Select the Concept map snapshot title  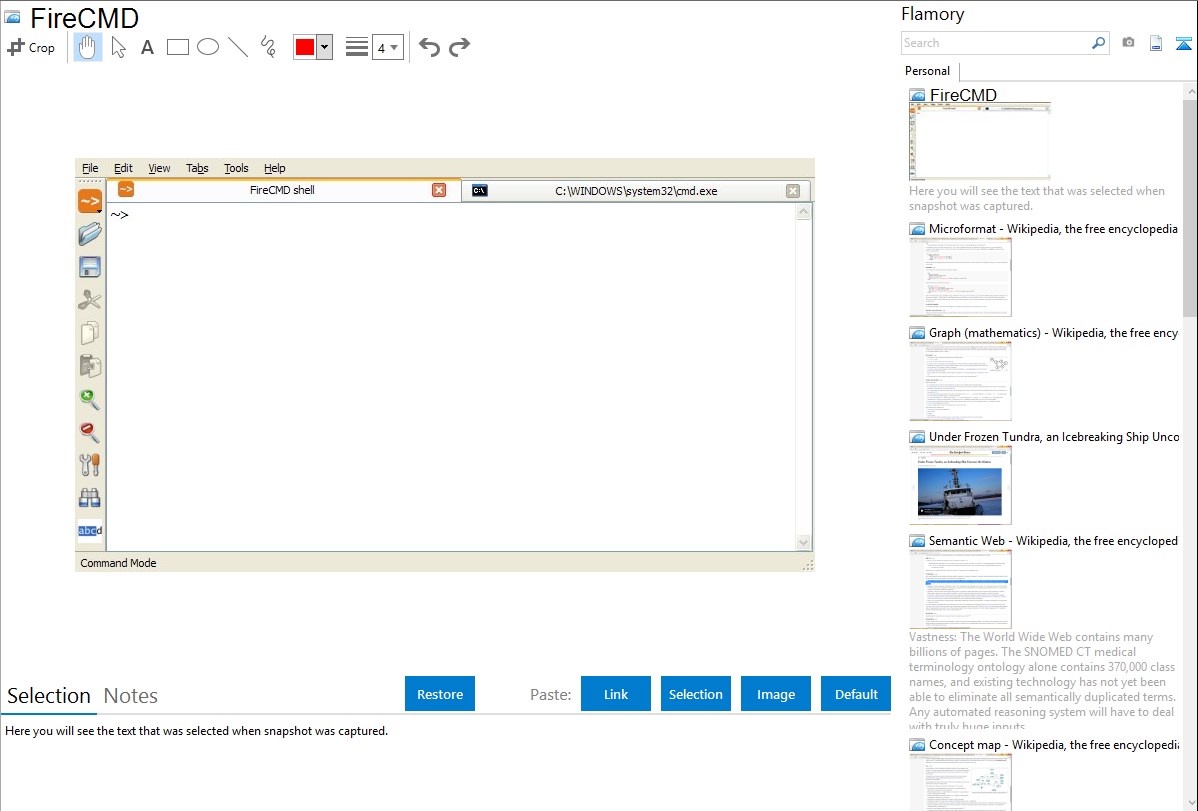[x=1054, y=744]
